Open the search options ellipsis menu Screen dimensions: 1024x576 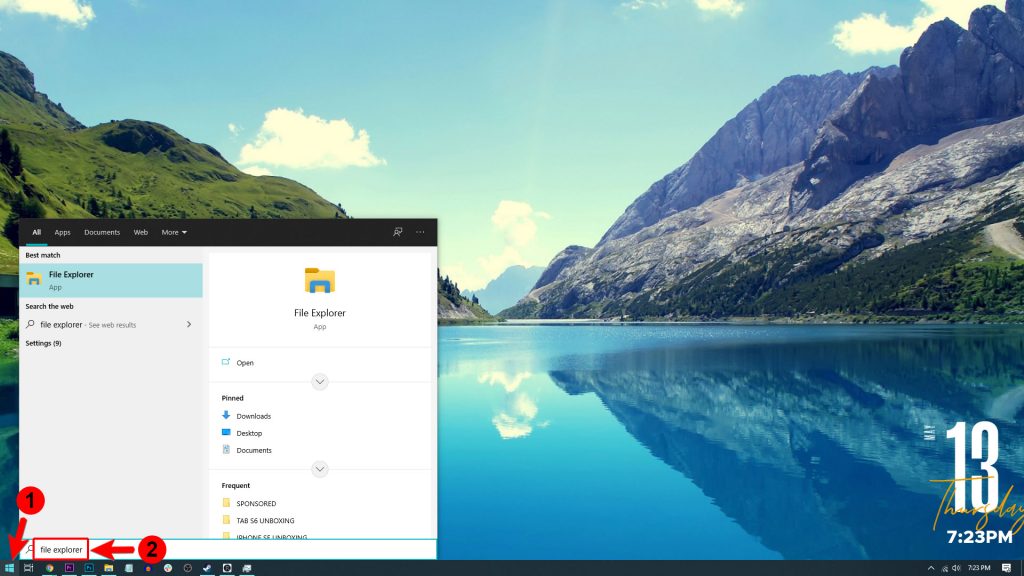420,232
